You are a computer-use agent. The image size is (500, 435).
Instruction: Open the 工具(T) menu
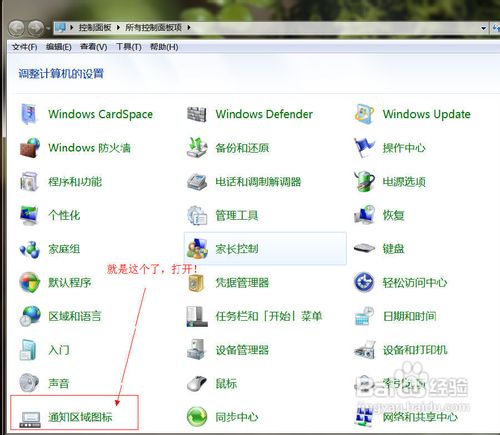(x=129, y=47)
